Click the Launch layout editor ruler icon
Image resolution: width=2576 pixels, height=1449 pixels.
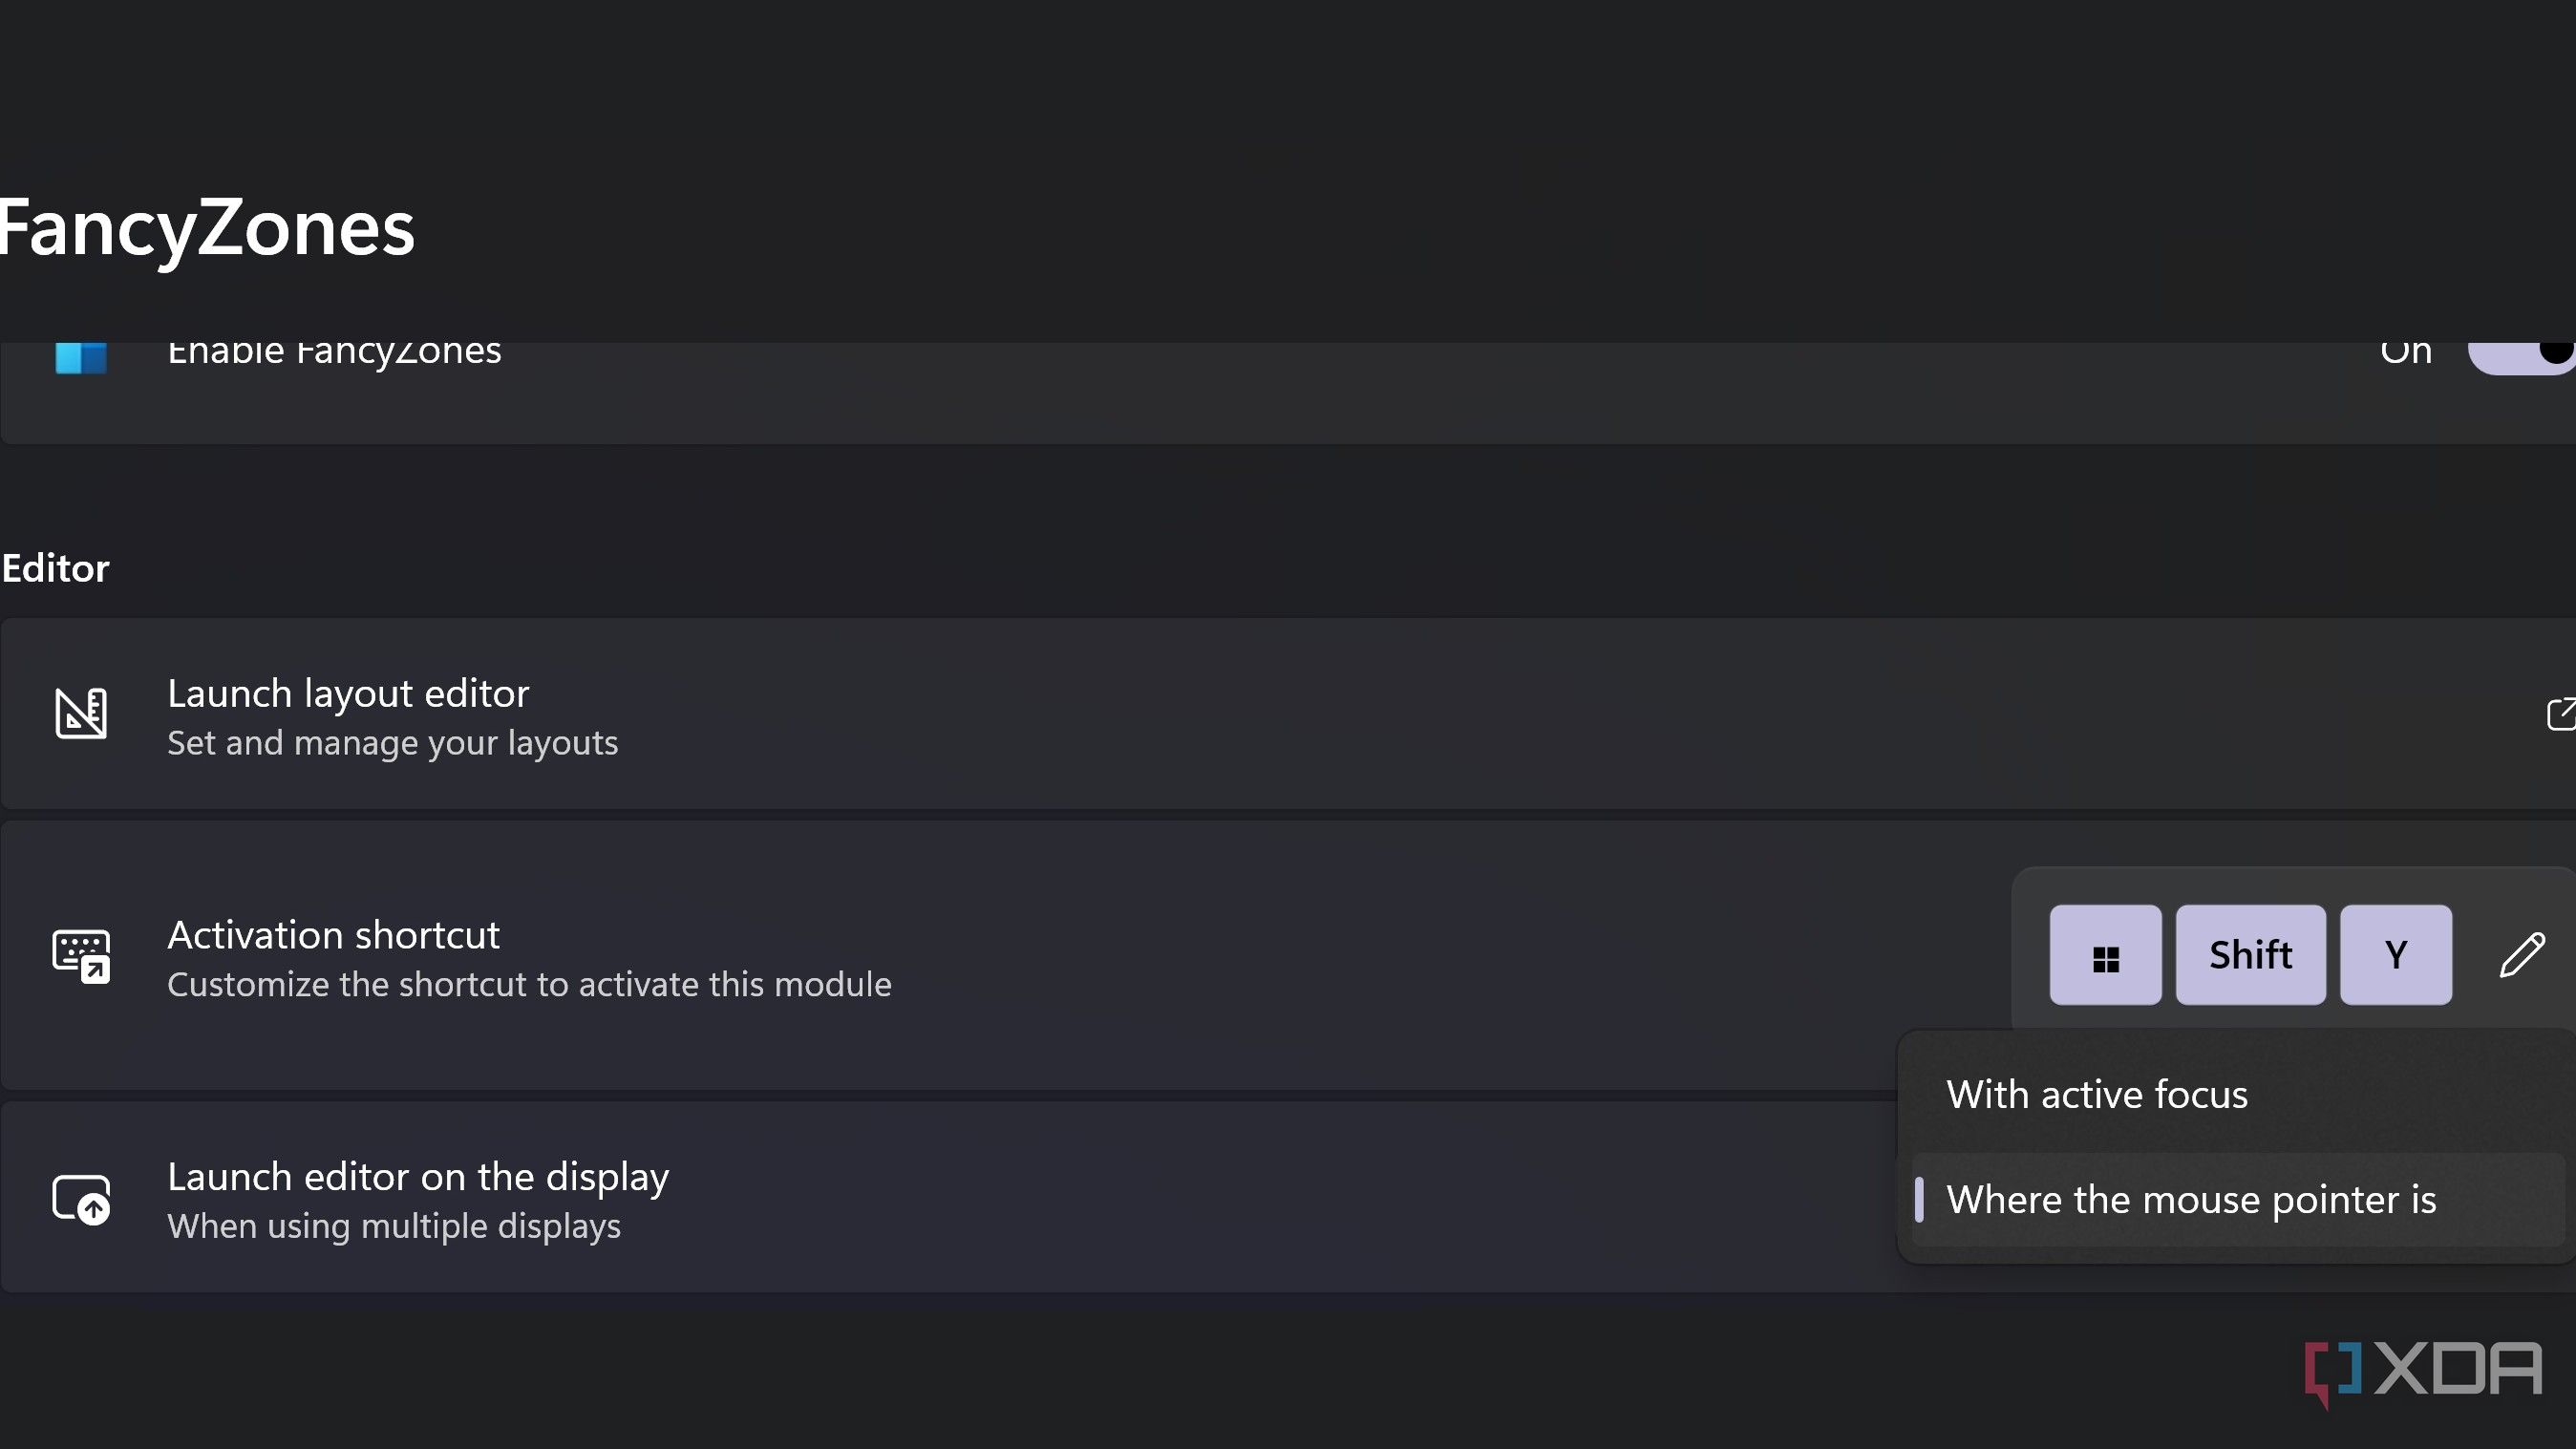81,713
